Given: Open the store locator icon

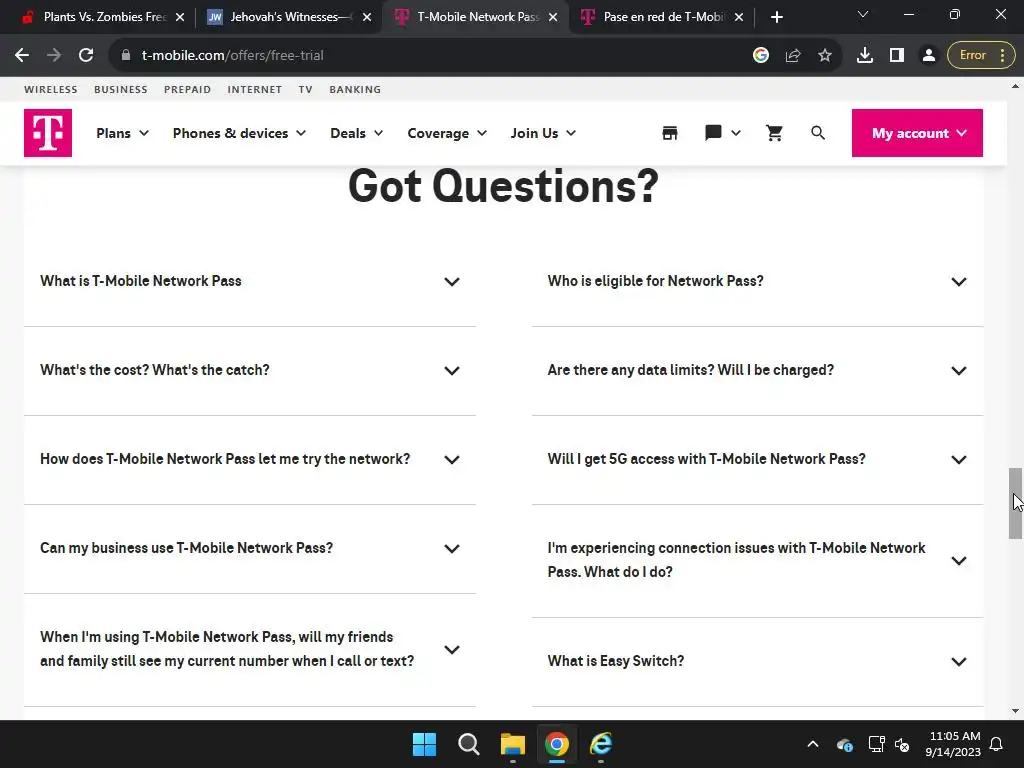Looking at the screenshot, I should (x=669, y=133).
